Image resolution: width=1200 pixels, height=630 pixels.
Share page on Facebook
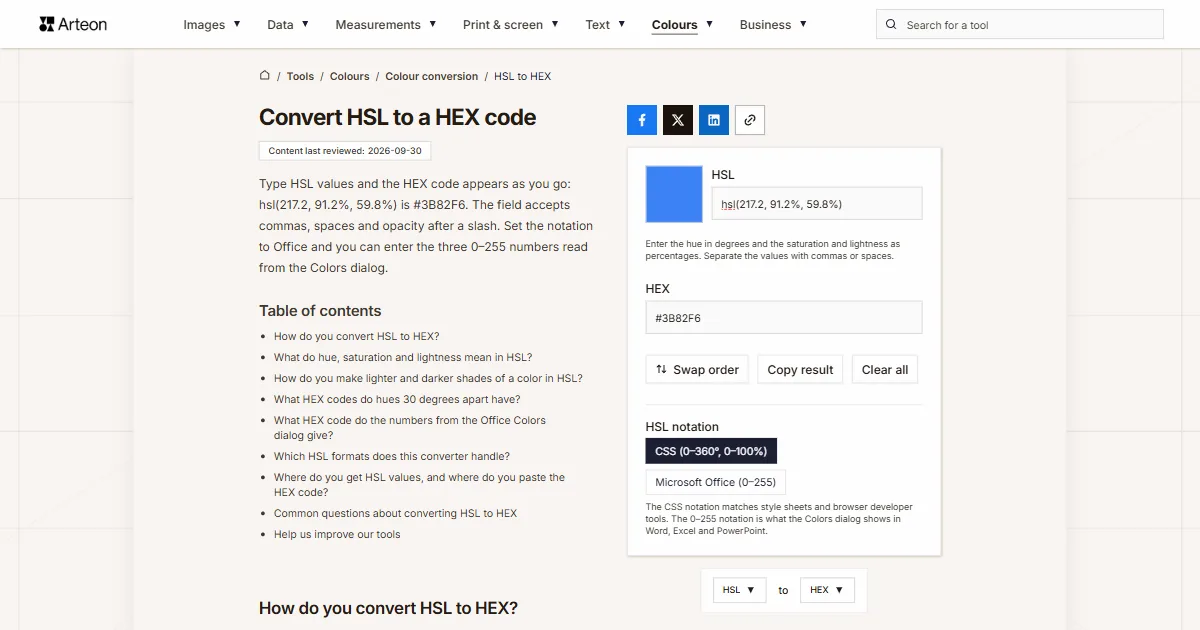(642, 120)
